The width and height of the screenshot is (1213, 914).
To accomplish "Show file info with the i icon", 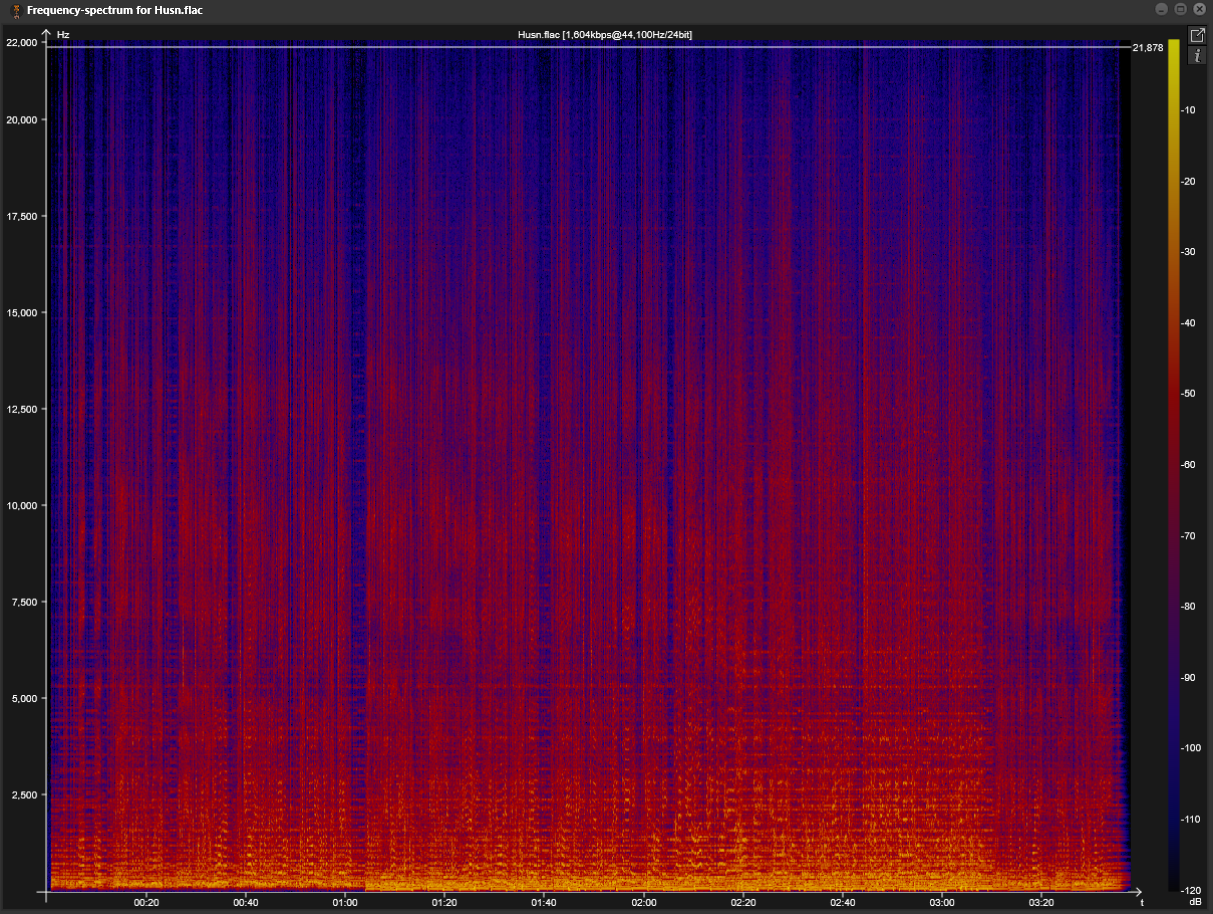I will click(x=1196, y=56).
